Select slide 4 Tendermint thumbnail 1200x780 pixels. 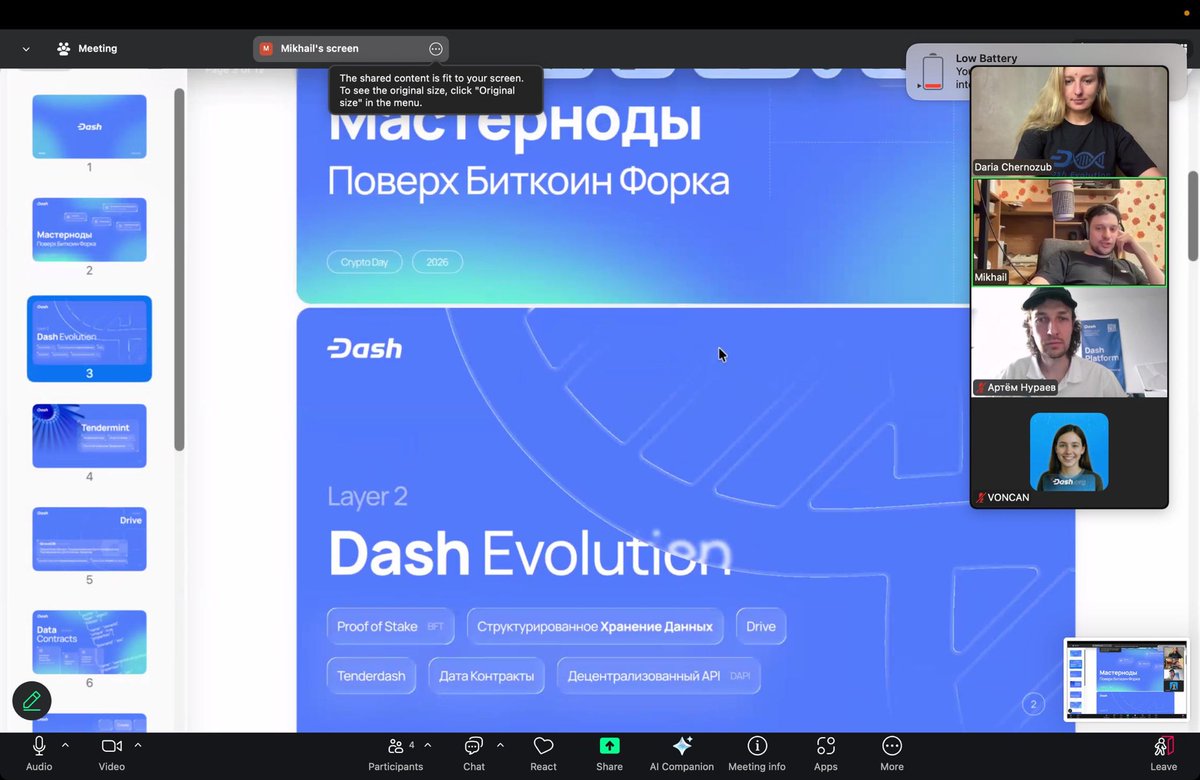[x=89, y=435]
